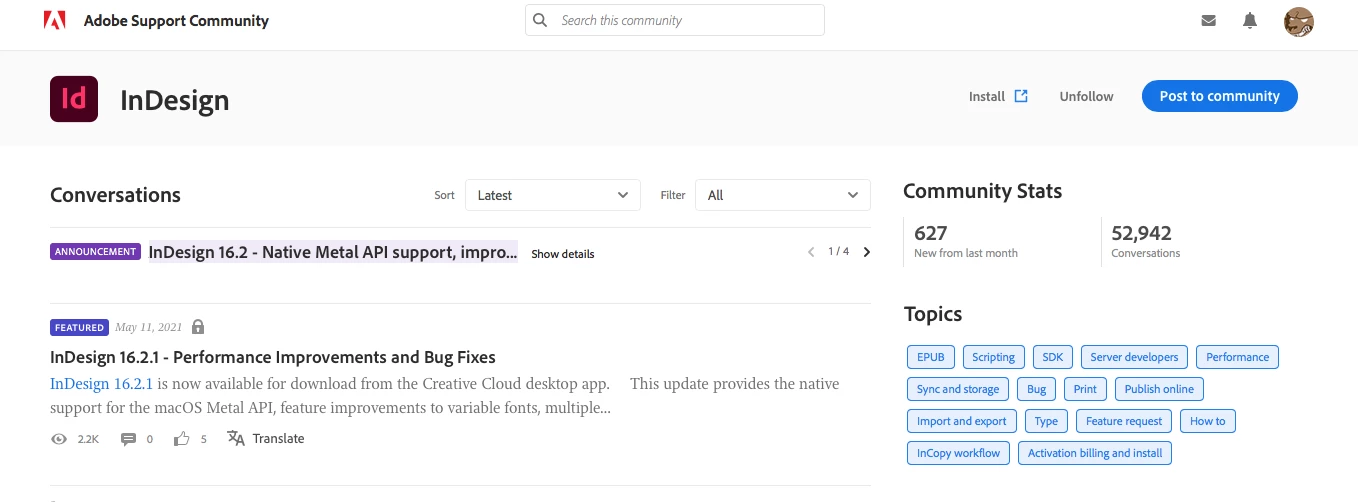Select the Import and export topic tag
This screenshot has width=1358, height=502.
pyautogui.click(x=962, y=421)
